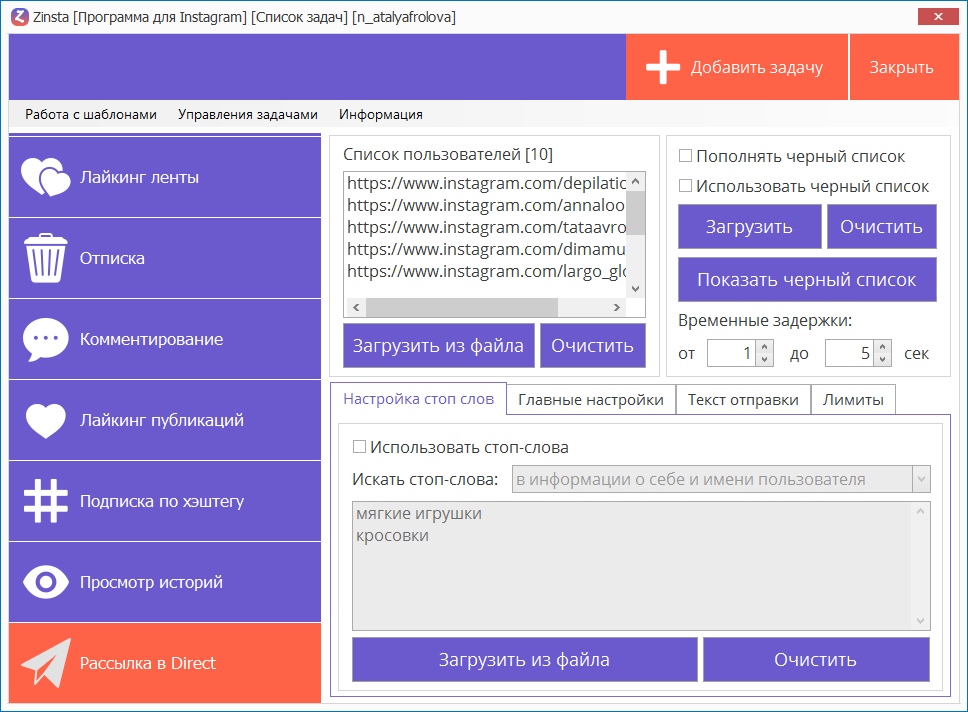Click the 'до' delay input field

coord(849,353)
